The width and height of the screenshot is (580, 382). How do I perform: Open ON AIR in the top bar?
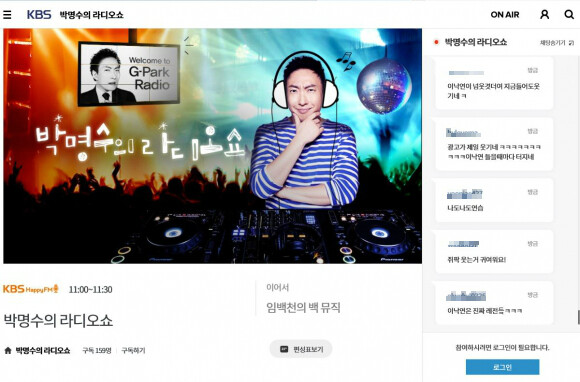click(x=505, y=15)
